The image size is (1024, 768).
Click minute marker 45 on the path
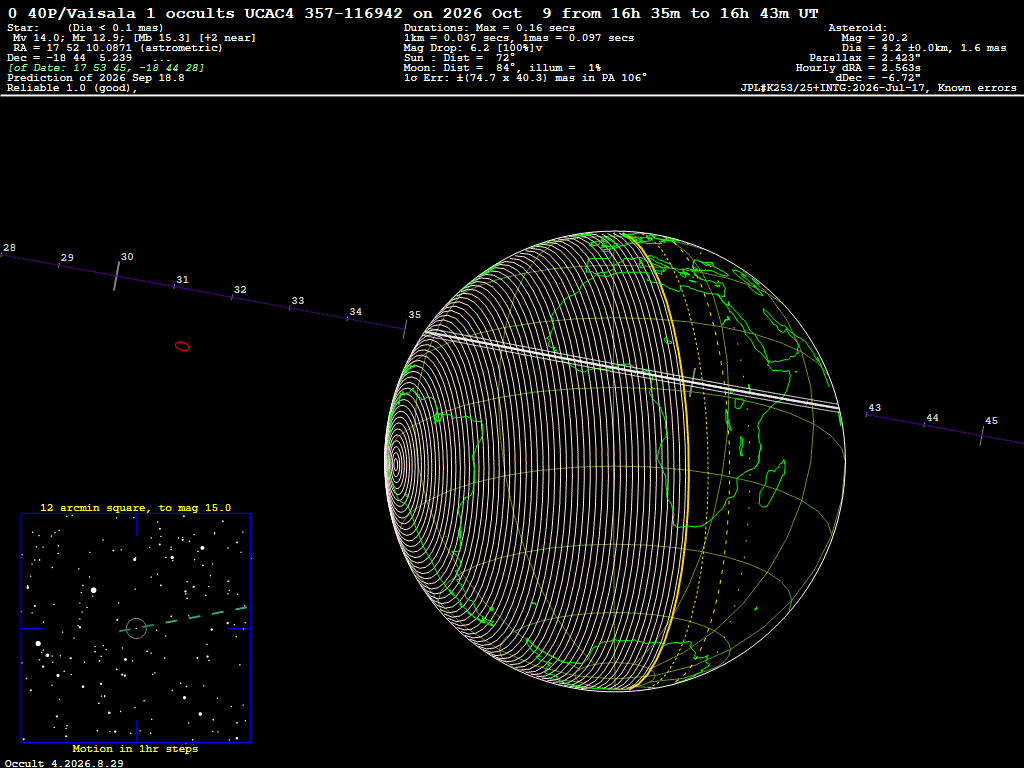tap(991, 421)
